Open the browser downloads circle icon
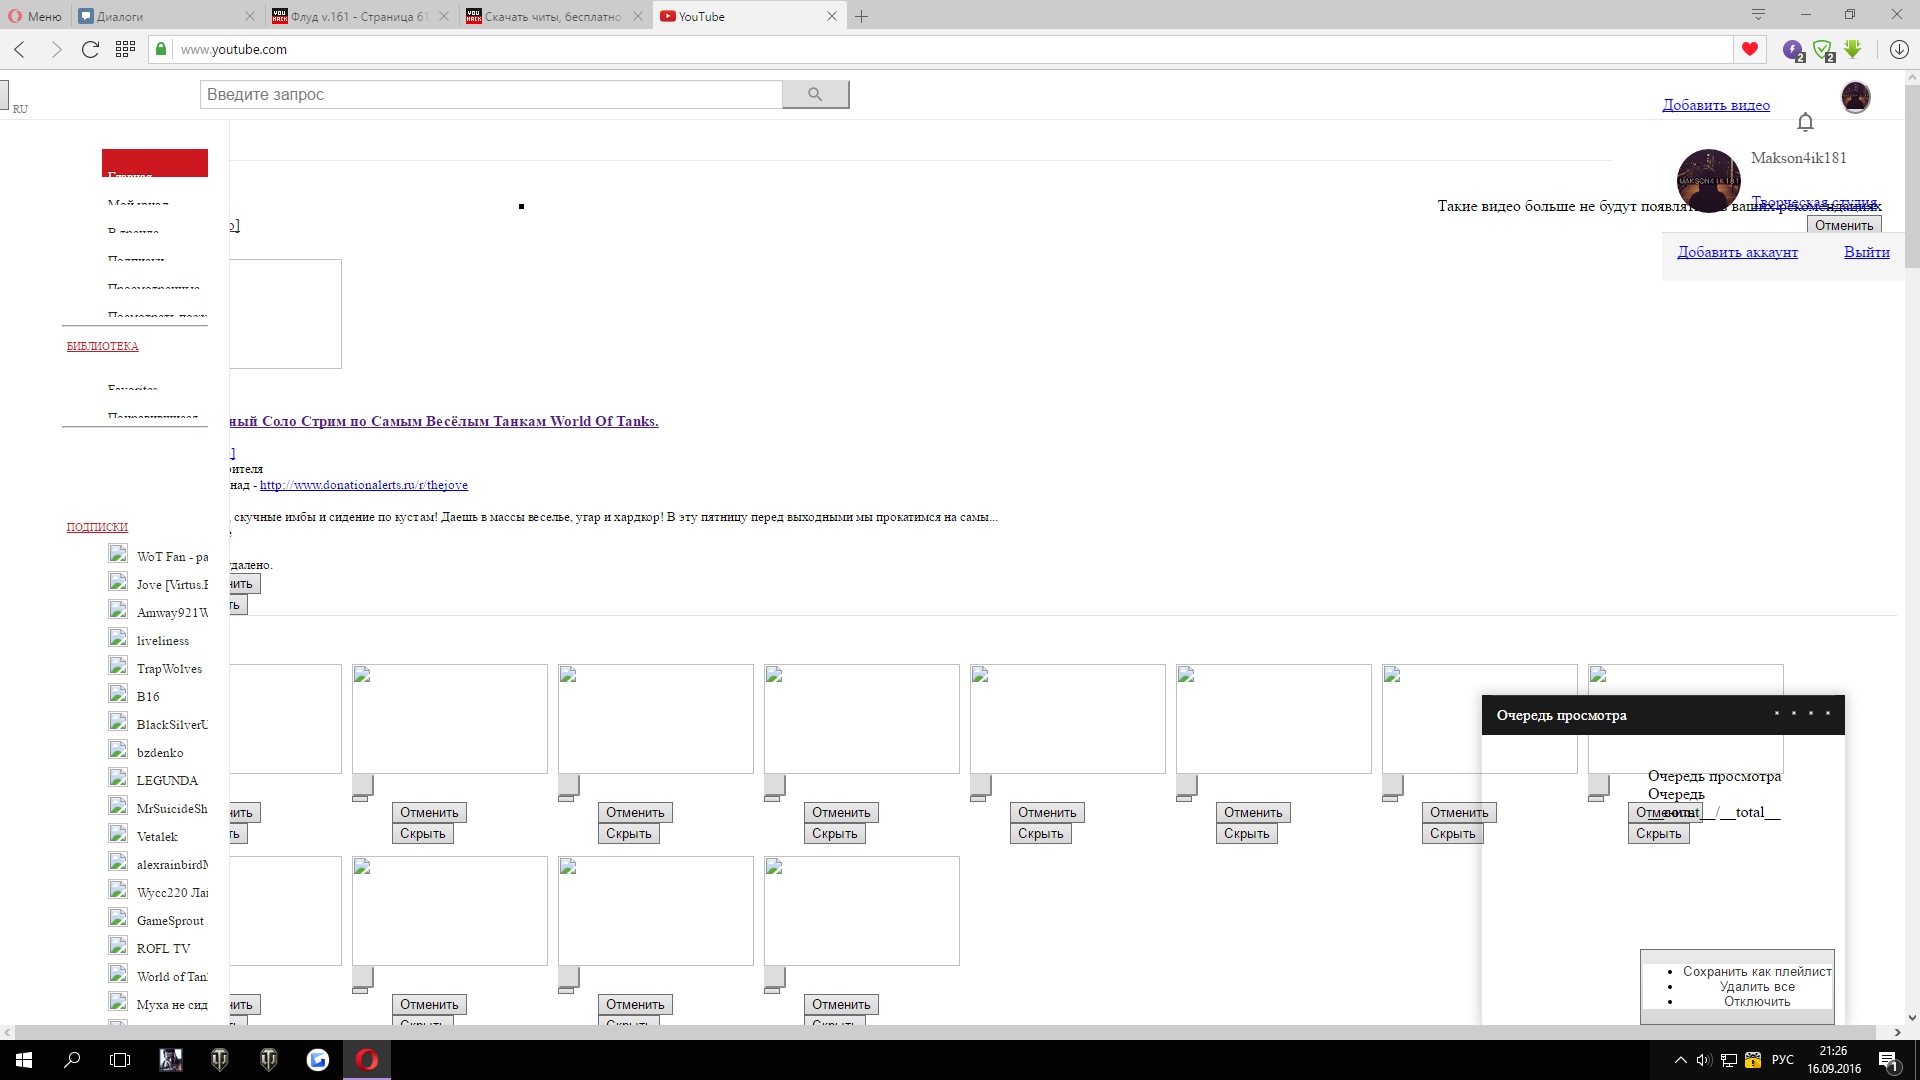1920x1080 pixels. (x=1899, y=49)
